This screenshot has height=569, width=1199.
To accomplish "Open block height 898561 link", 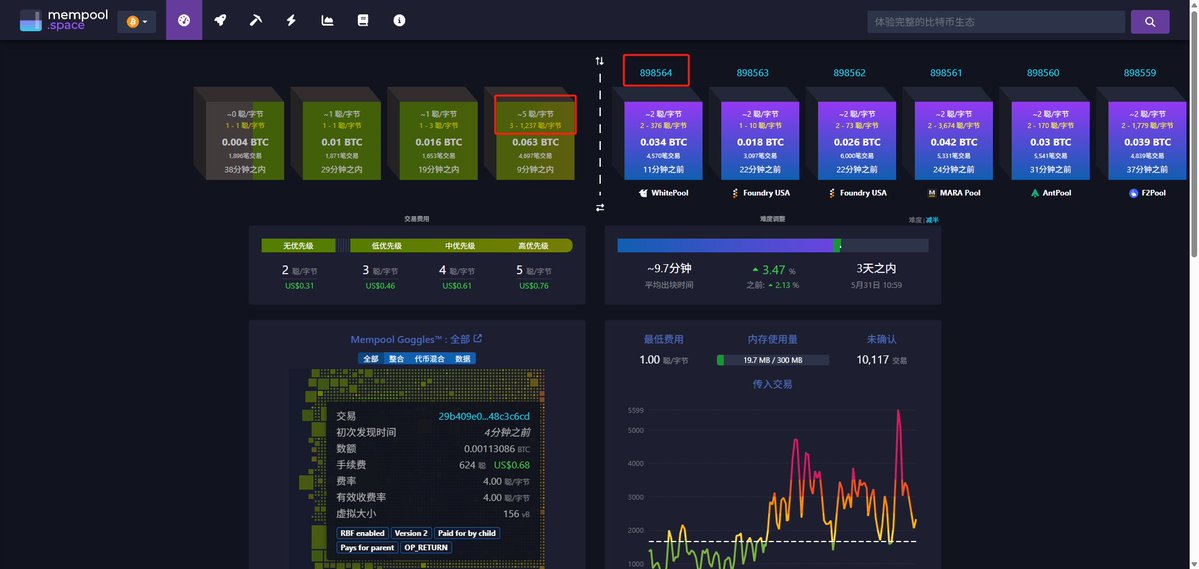I will 946,73.
